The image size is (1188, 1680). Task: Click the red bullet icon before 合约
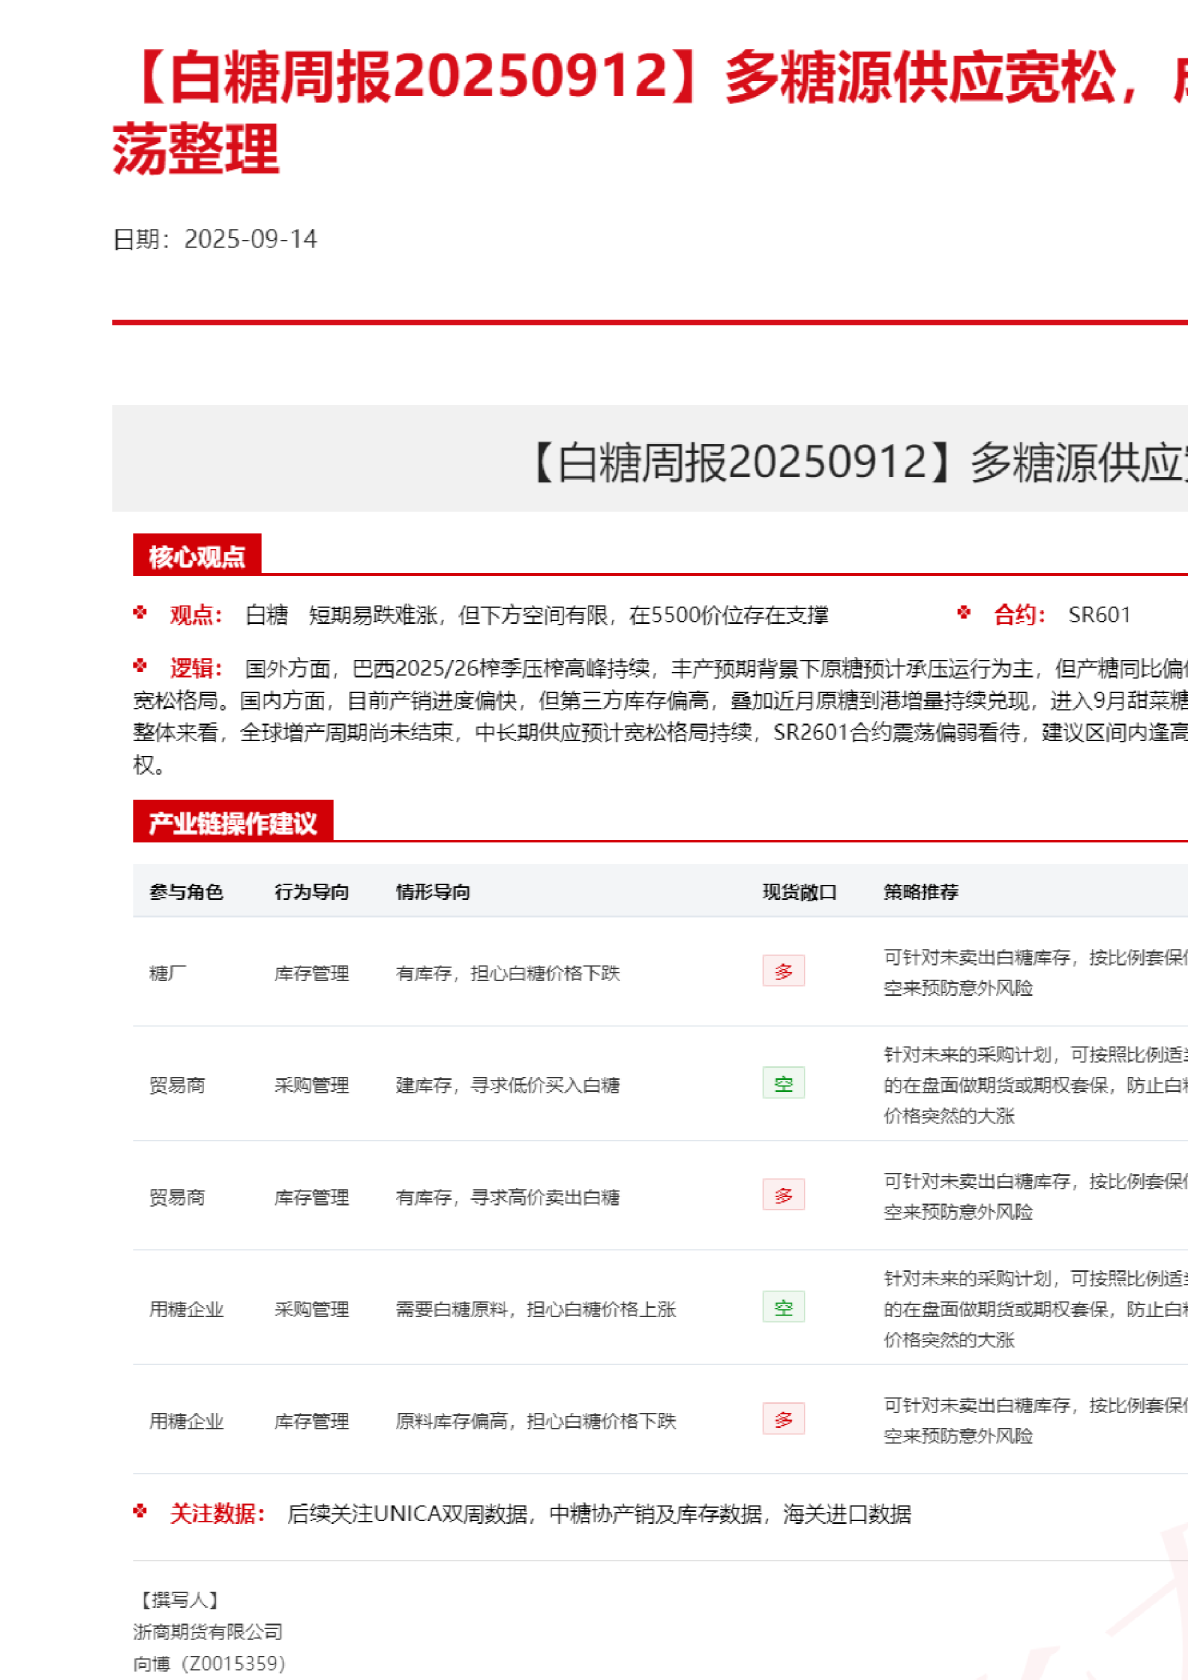(x=964, y=613)
